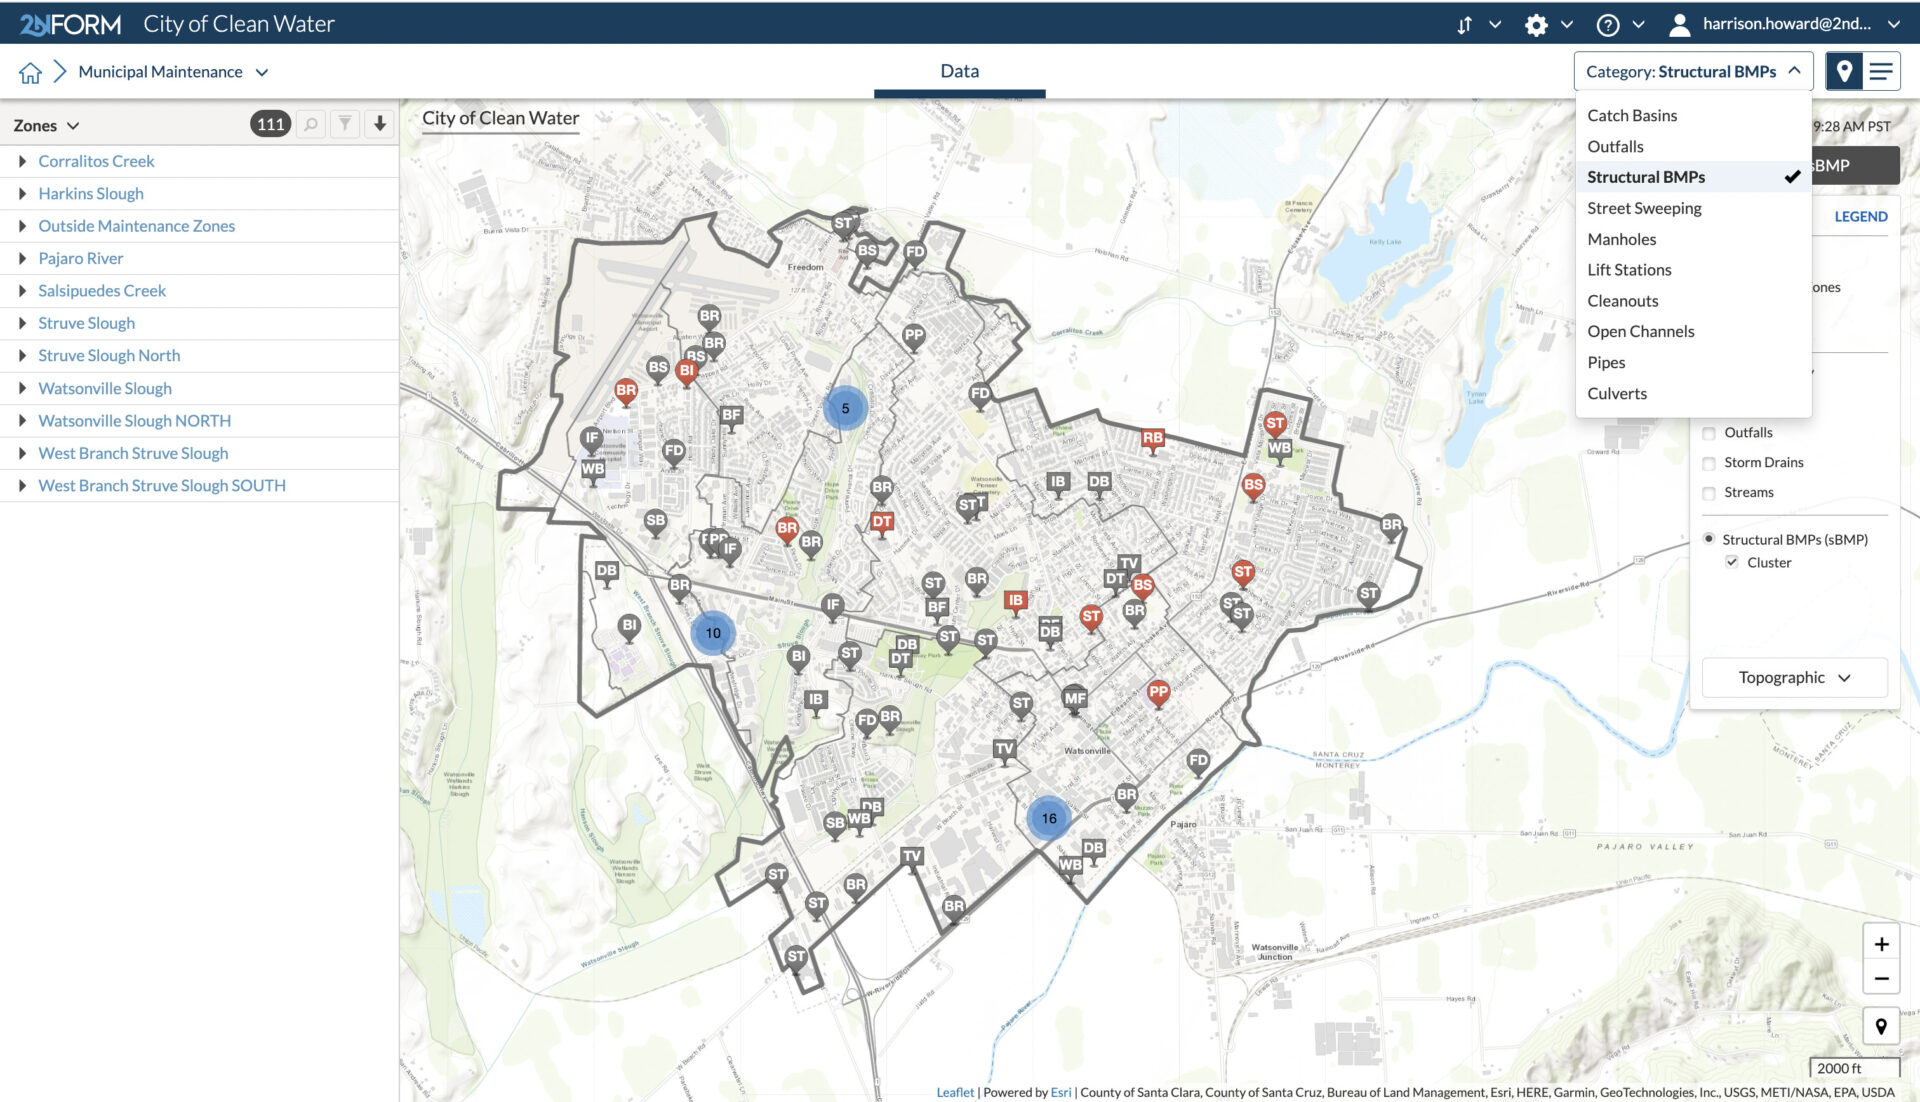
Task: Open the settings gear menu
Action: click(x=1536, y=22)
